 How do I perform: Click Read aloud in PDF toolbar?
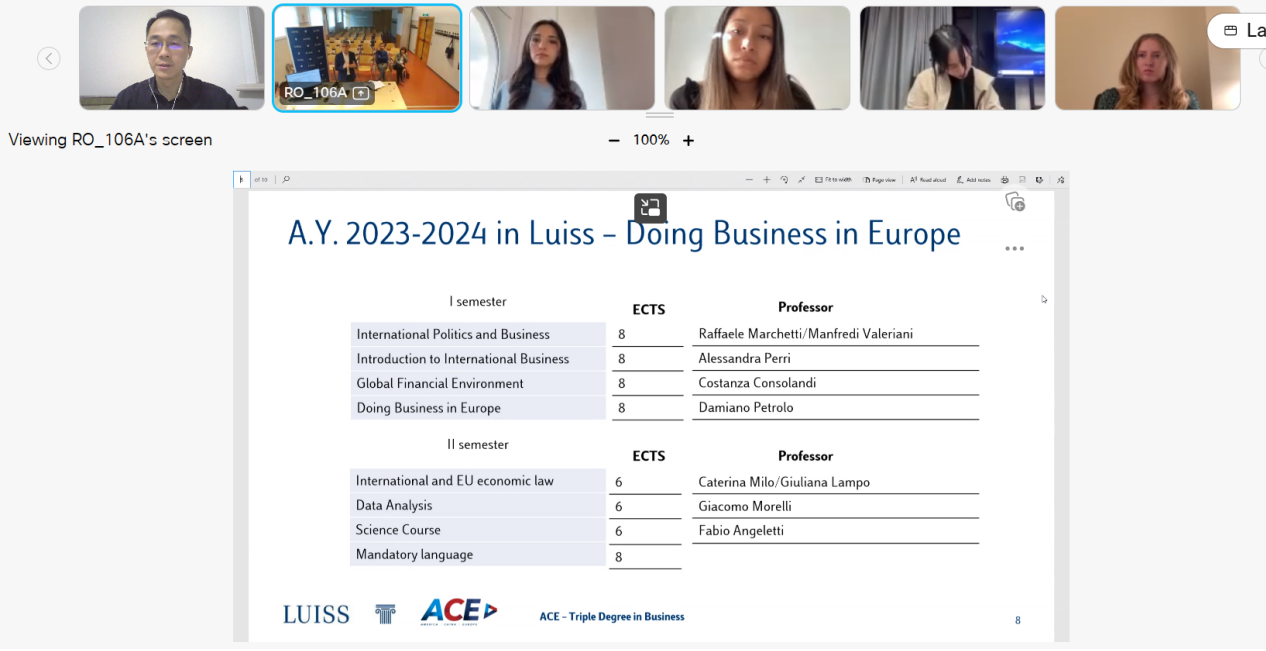(928, 180)
